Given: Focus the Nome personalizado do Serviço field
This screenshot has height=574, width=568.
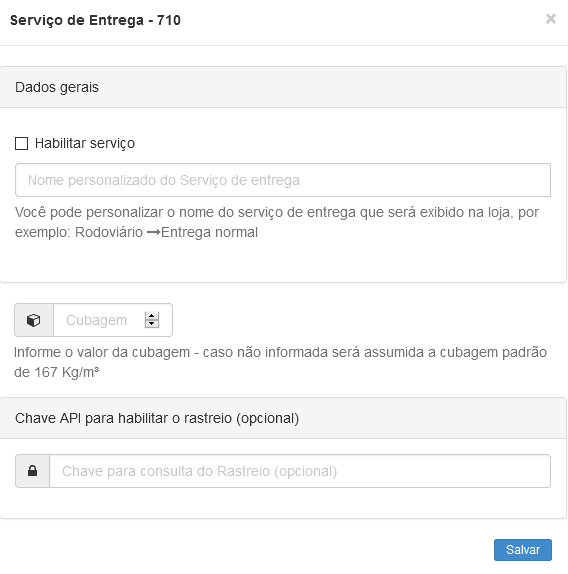Looking at the screenshot, I should point(283,180).
